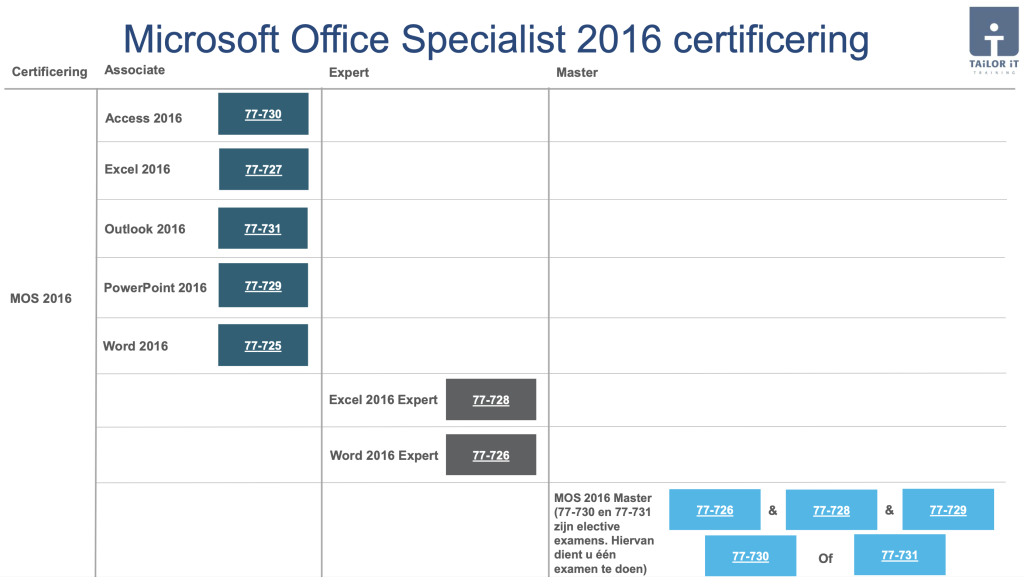Select the 'Excel 2016' Associate label

(x=137, y=169)
